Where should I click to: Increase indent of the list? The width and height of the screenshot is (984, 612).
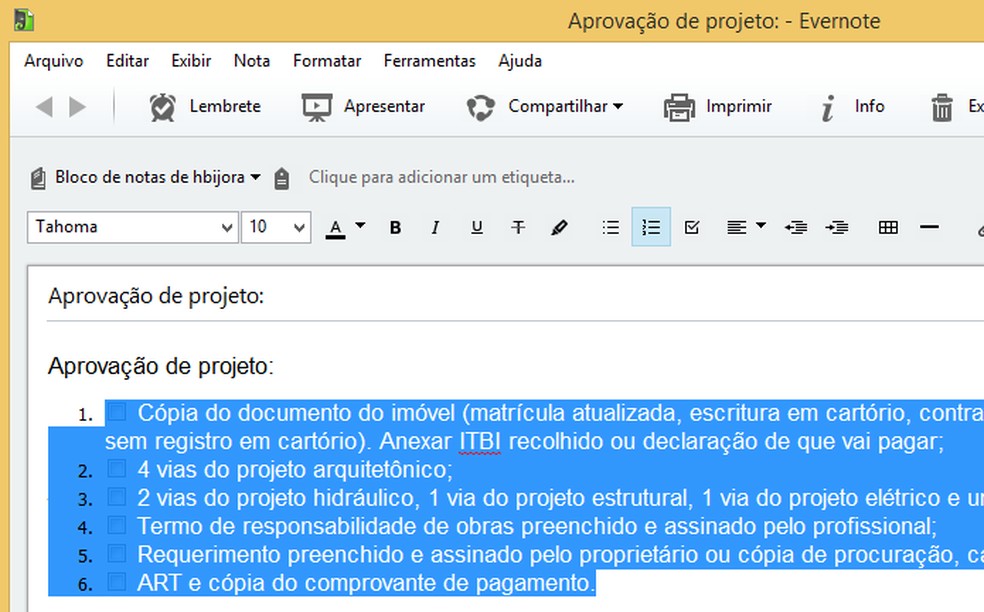click(x=838, y=227)
